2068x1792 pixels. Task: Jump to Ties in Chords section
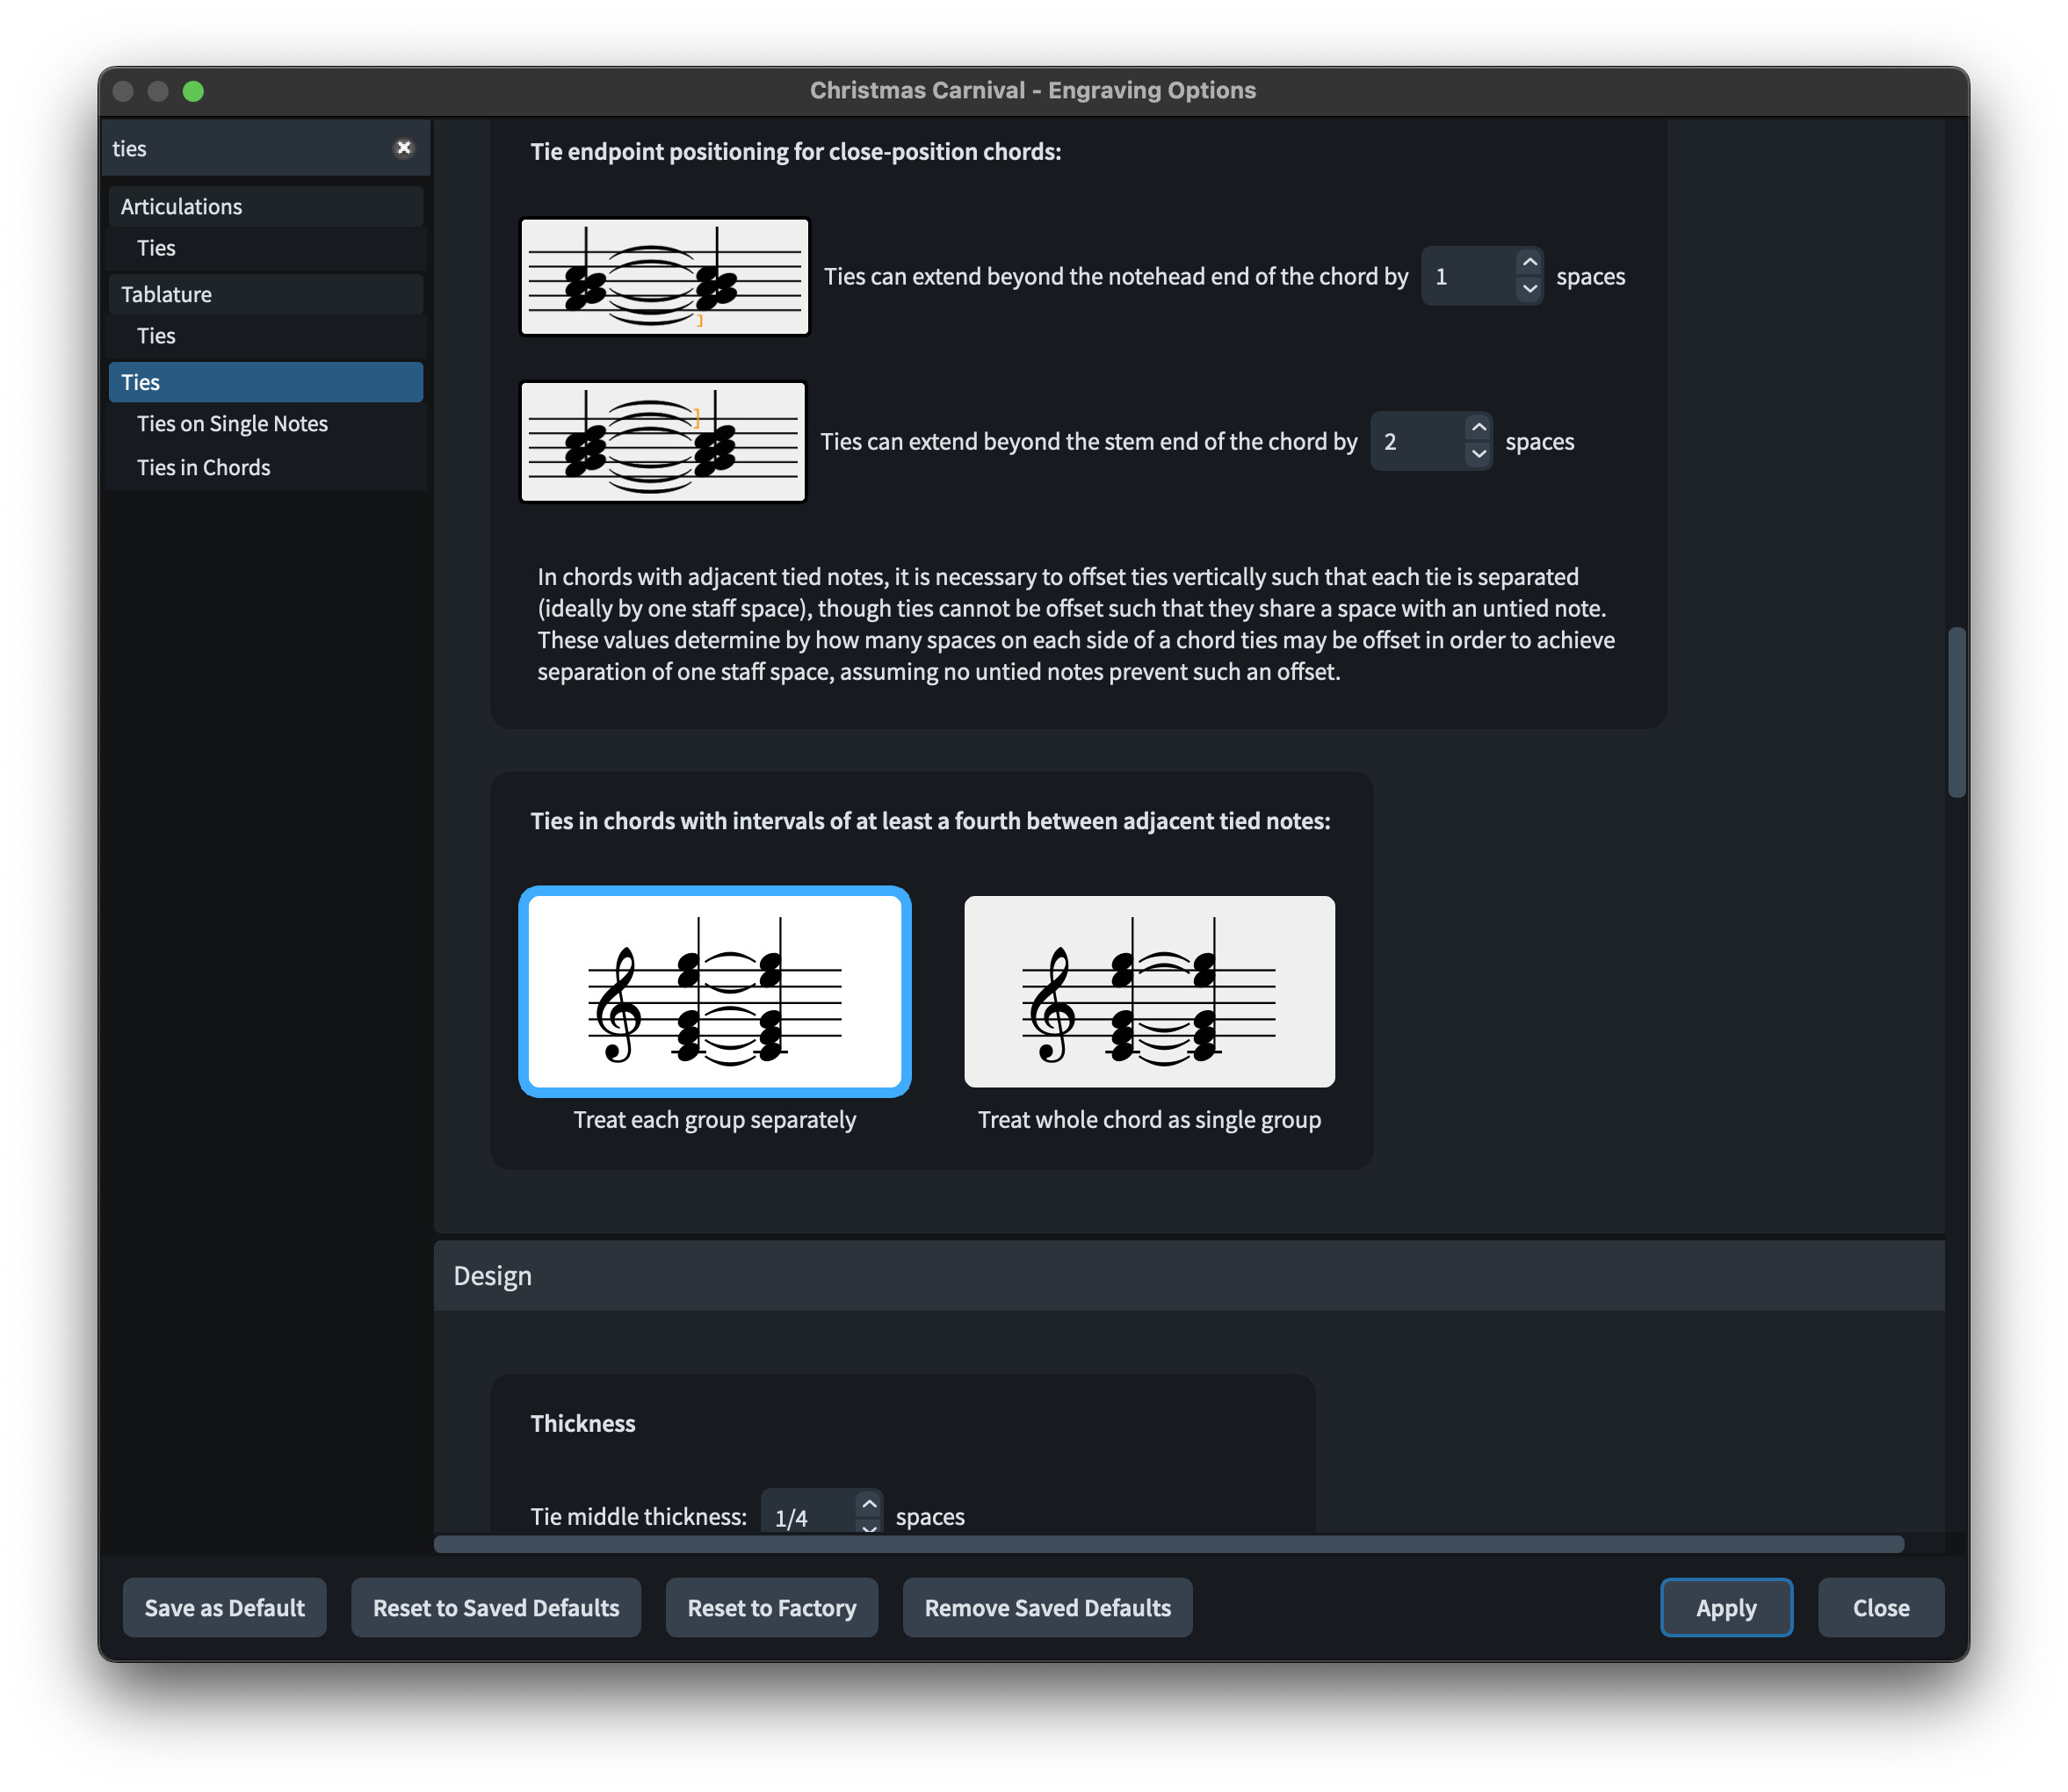pos(203,468)
